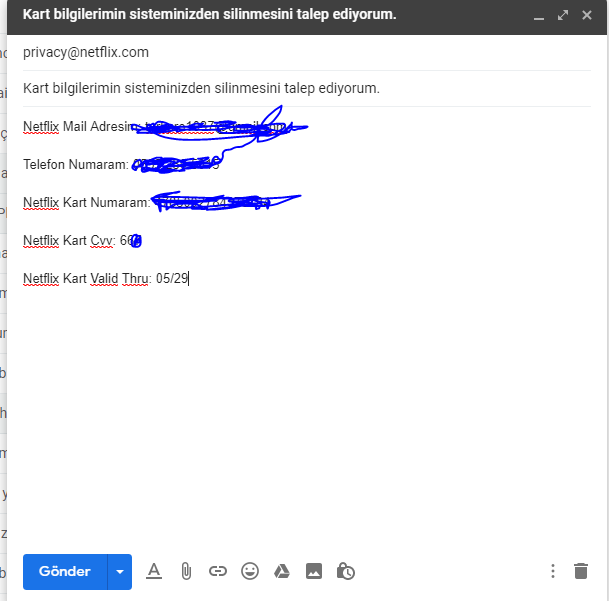Discard the draft with the trash icon
This screenshot has height=601, width=609.
(x=581, y=571)
